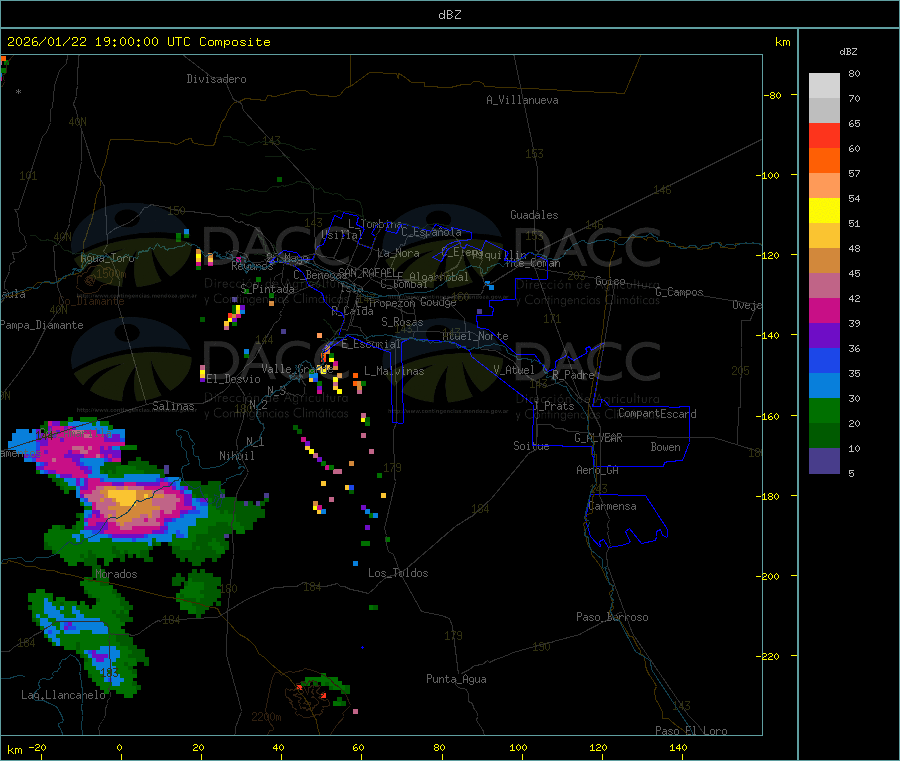Click the blue 35-36 dBZ legend swatch
This screenshot has height=761, width=900.
(x=824, y=360)
